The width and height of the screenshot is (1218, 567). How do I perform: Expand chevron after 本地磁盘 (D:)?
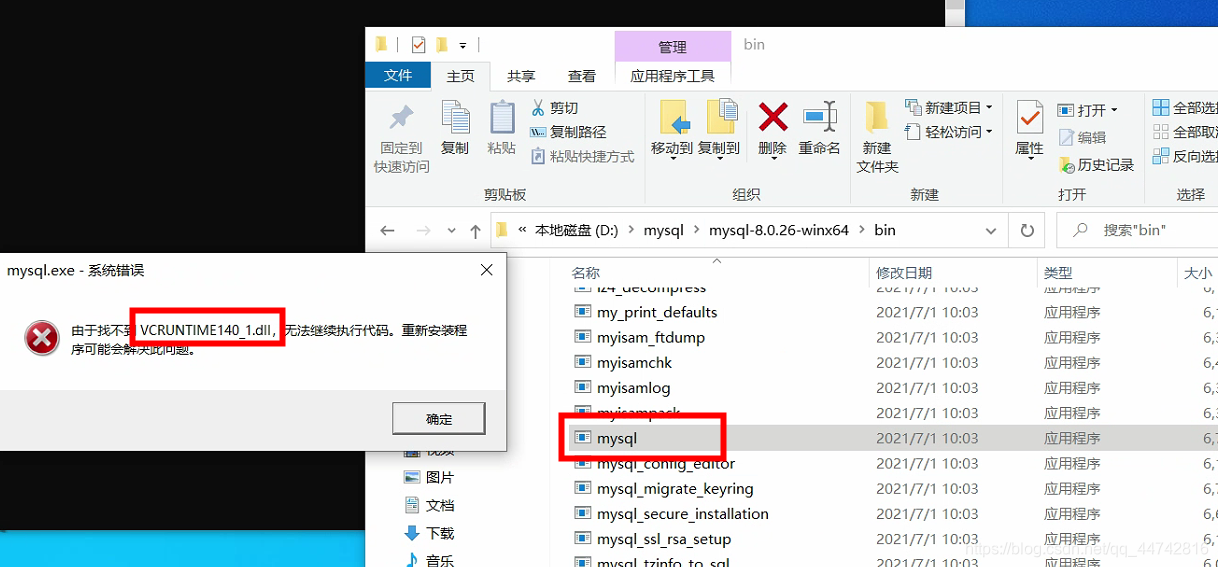coord(631,230)
